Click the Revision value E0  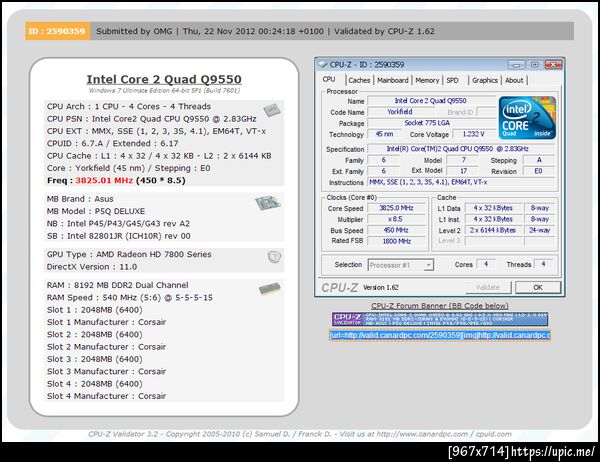(539, 171)
